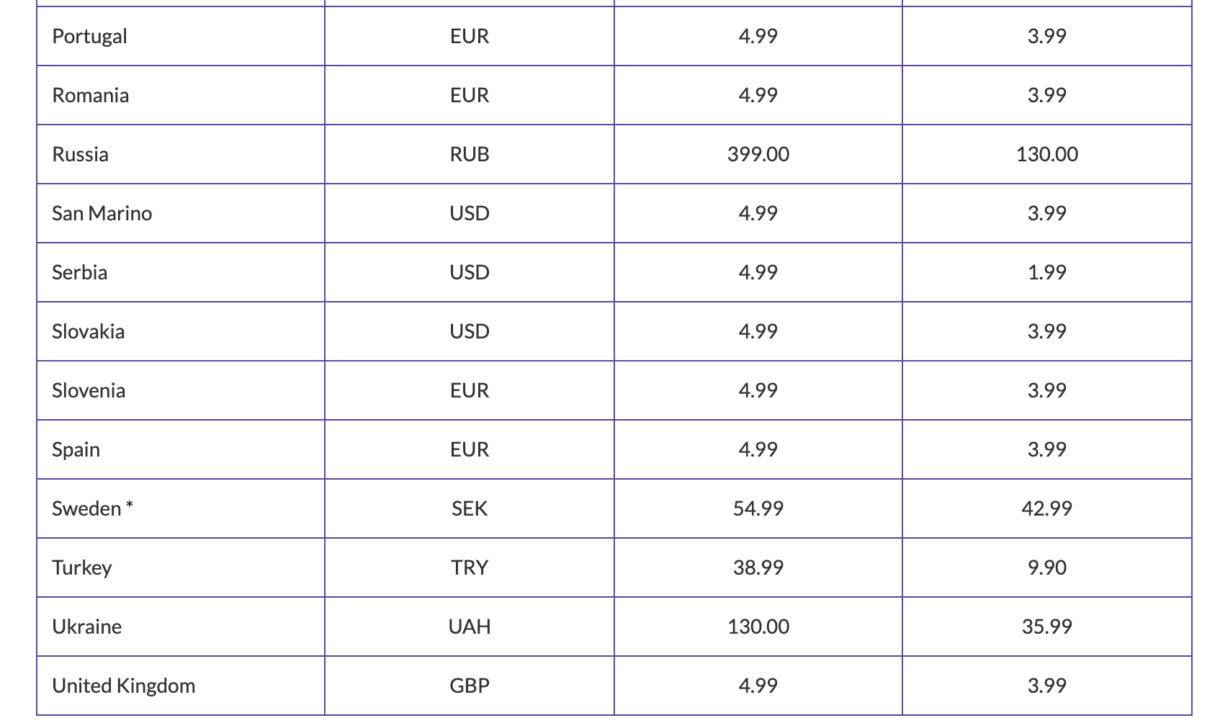Click the 42.99 value in Sweden row
1220x723 pixels.
[x=1047, y=508]
